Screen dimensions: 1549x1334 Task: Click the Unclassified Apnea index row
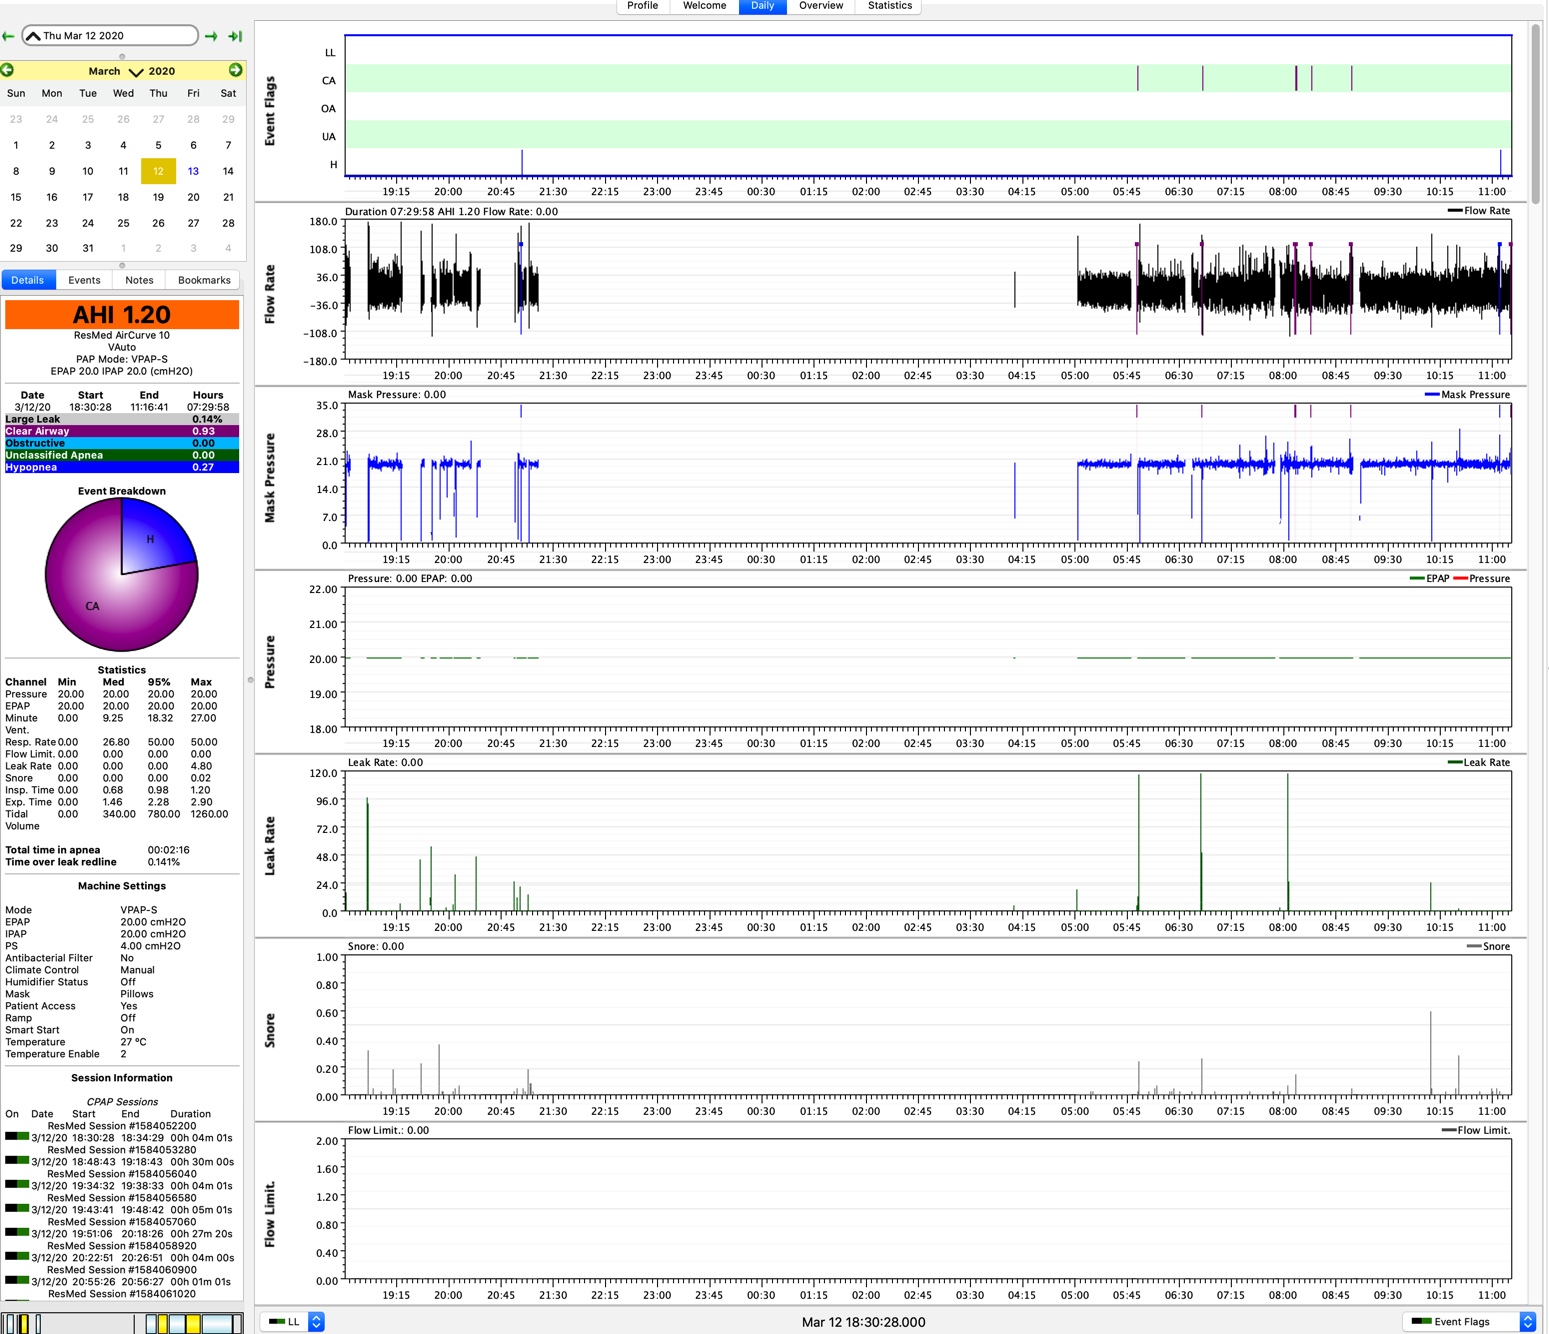[x=122, y=455]
